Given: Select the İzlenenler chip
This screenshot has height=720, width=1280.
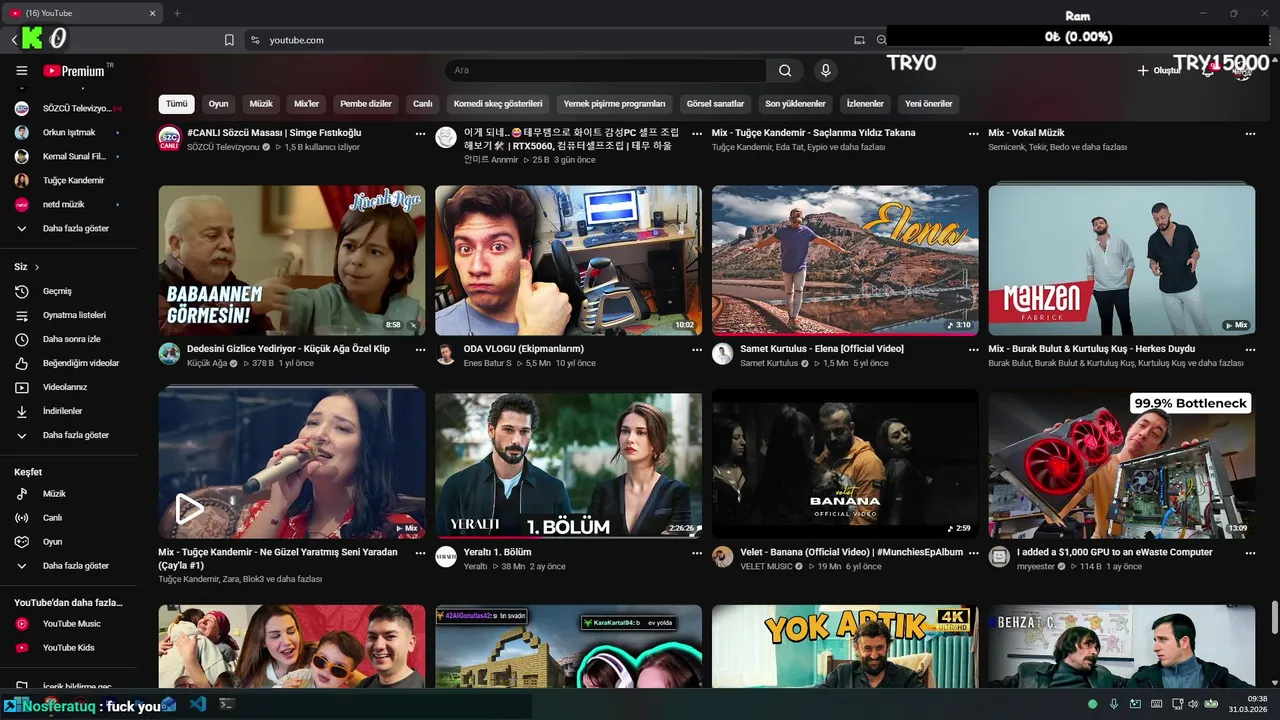Looking at the screenshot, I should [865, 104].
